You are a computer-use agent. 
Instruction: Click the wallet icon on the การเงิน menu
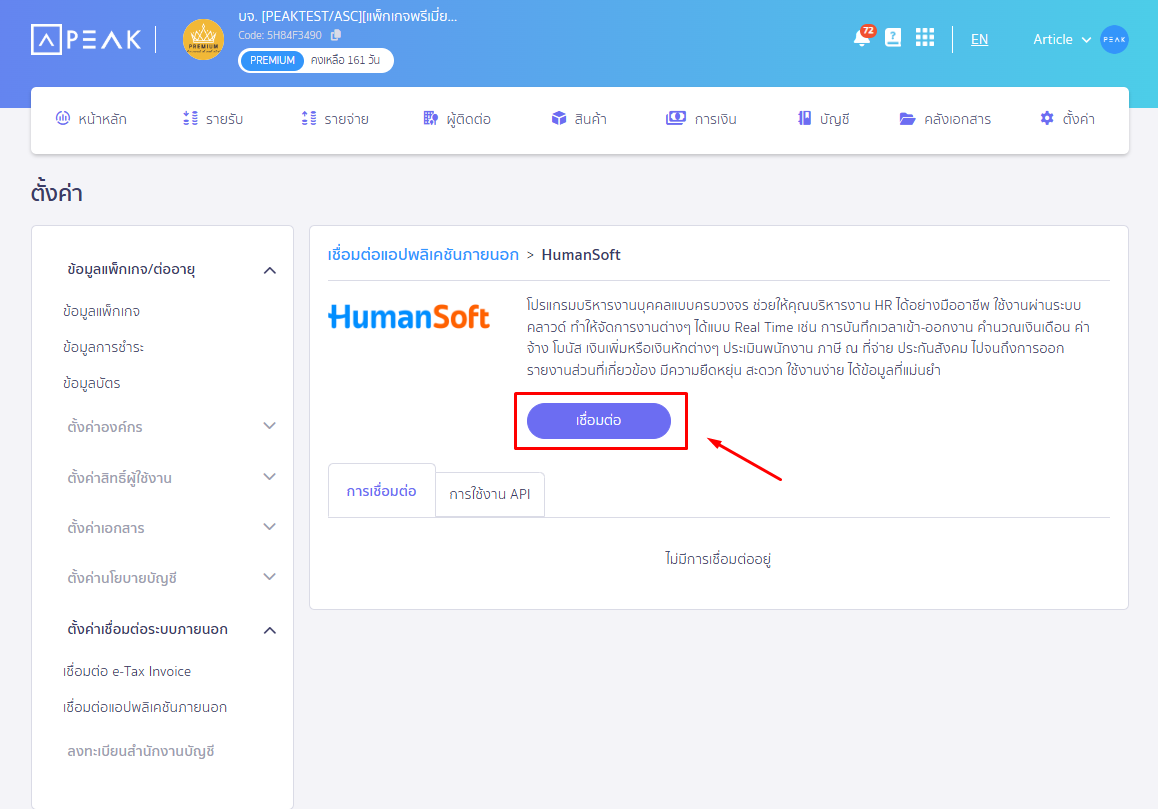click(675, 117)
